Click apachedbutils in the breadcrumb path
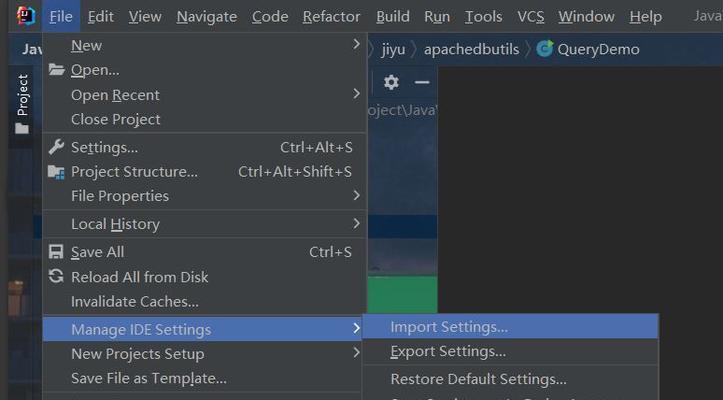723x400 pixels. [x=471, y=49]
